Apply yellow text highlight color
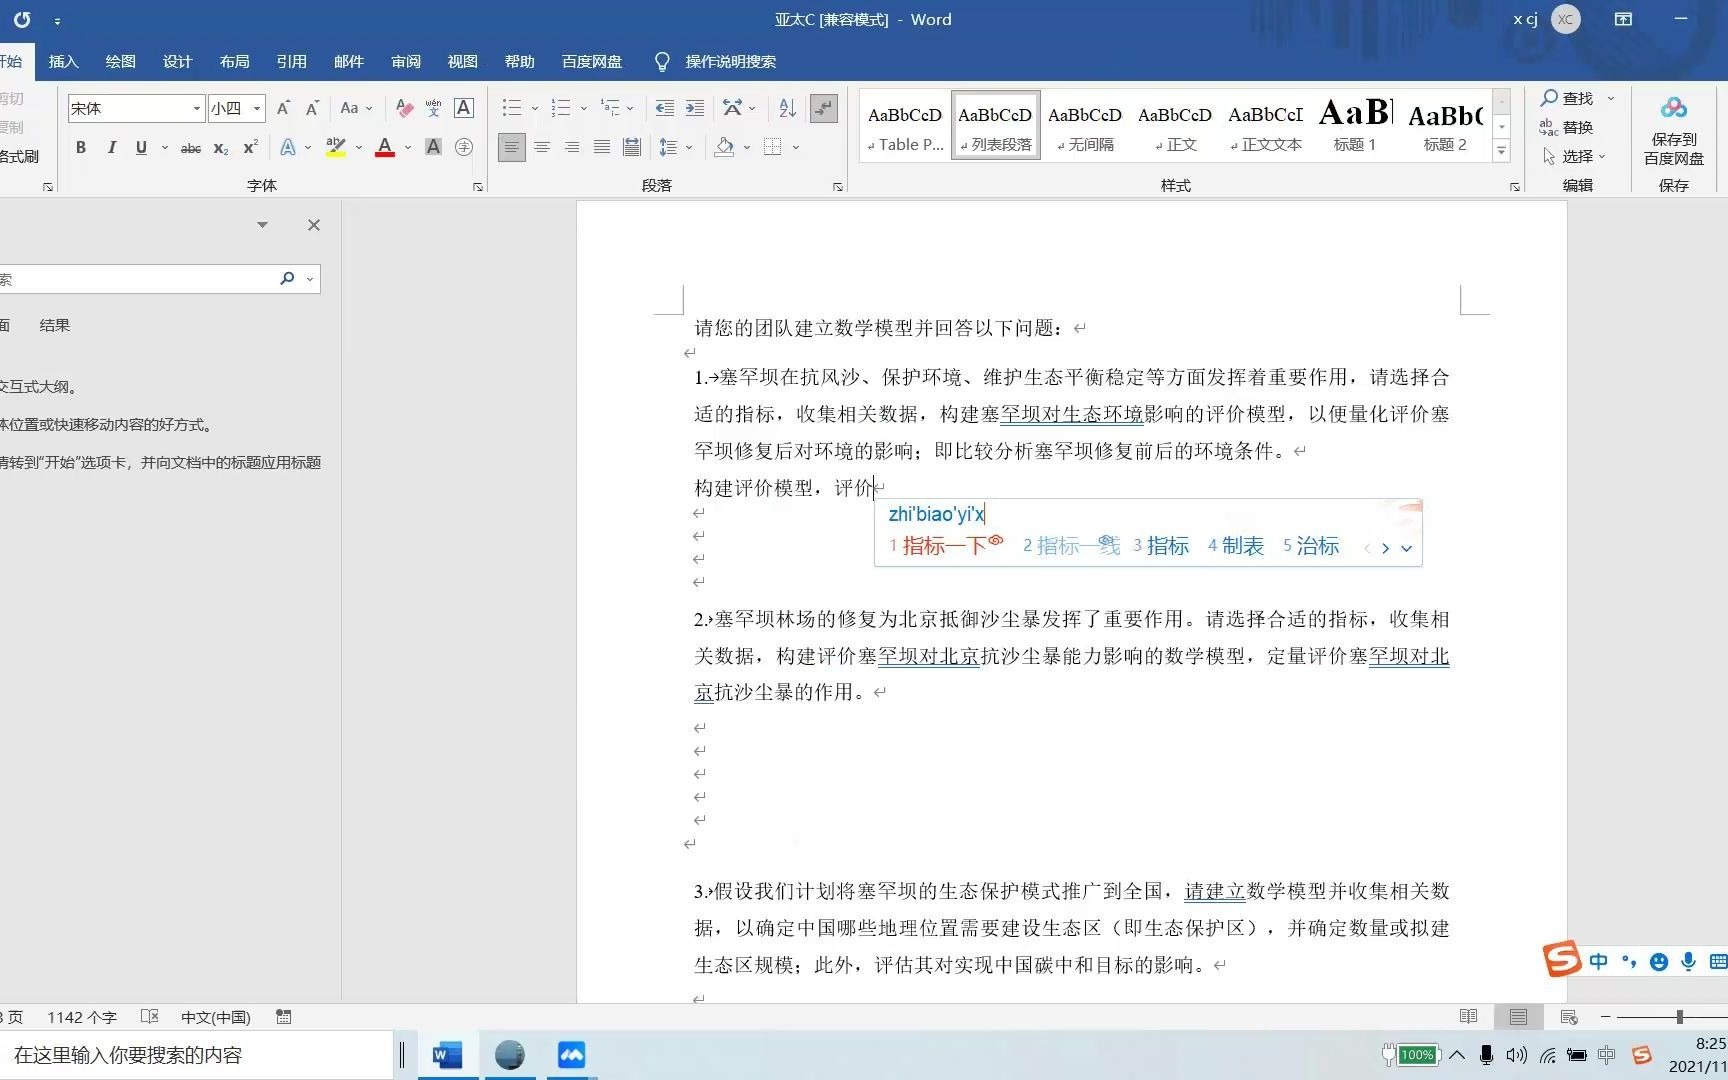The image size is (1728, 1080). [x=336, y=147]
